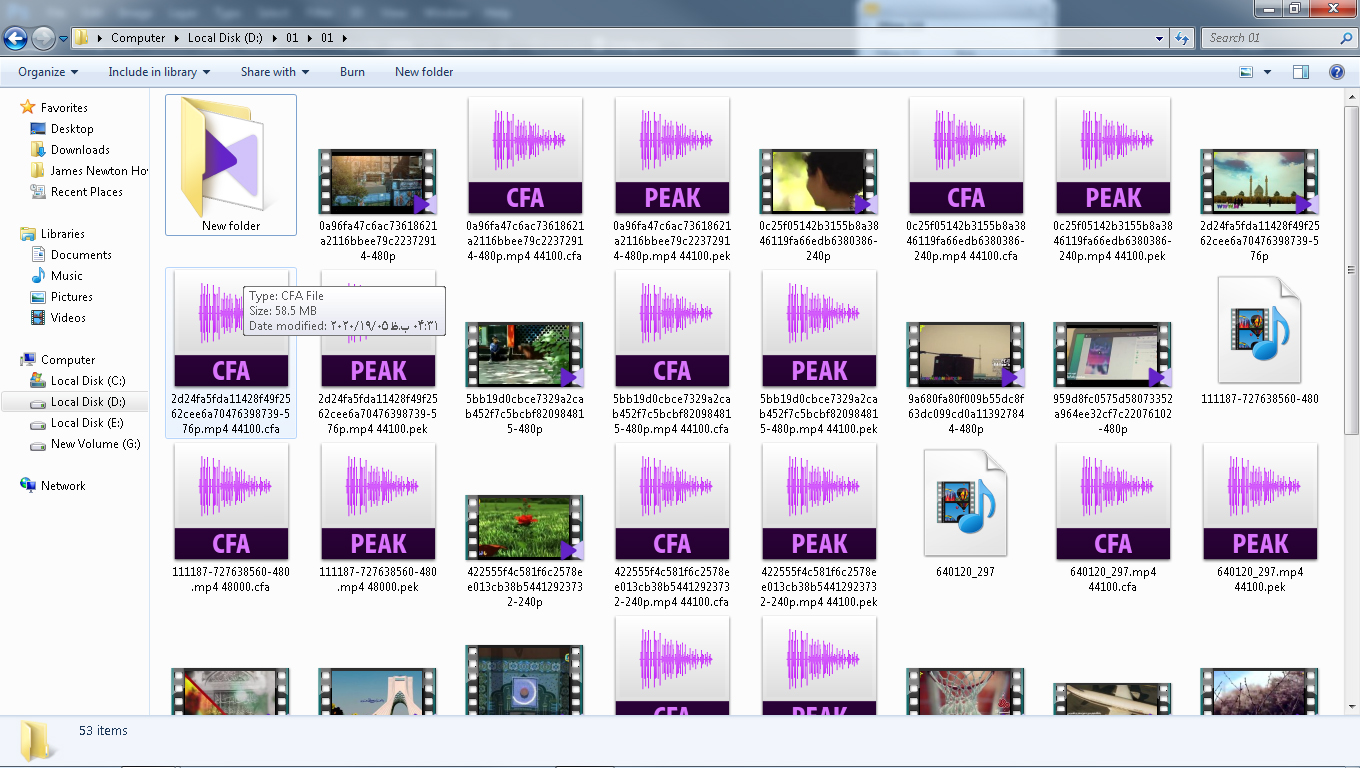Select CFA file 111187-727638560-480.mp4 48000.cfa
Viewport: 1360px width, 768px height.
pyautogui.click(x=231, y=502)
